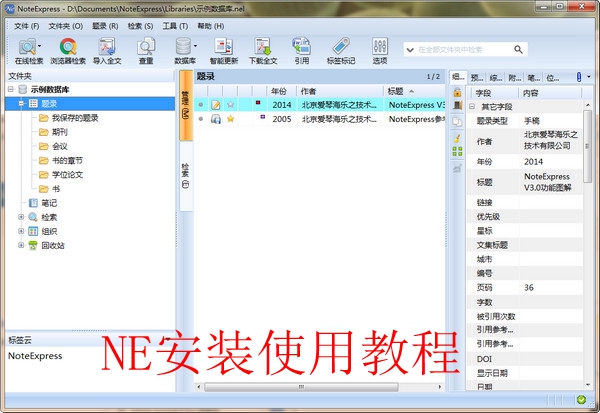Switch to the 笔... notes tab
The height and width of the screenshot is (413, 600).
click(534, 77)
